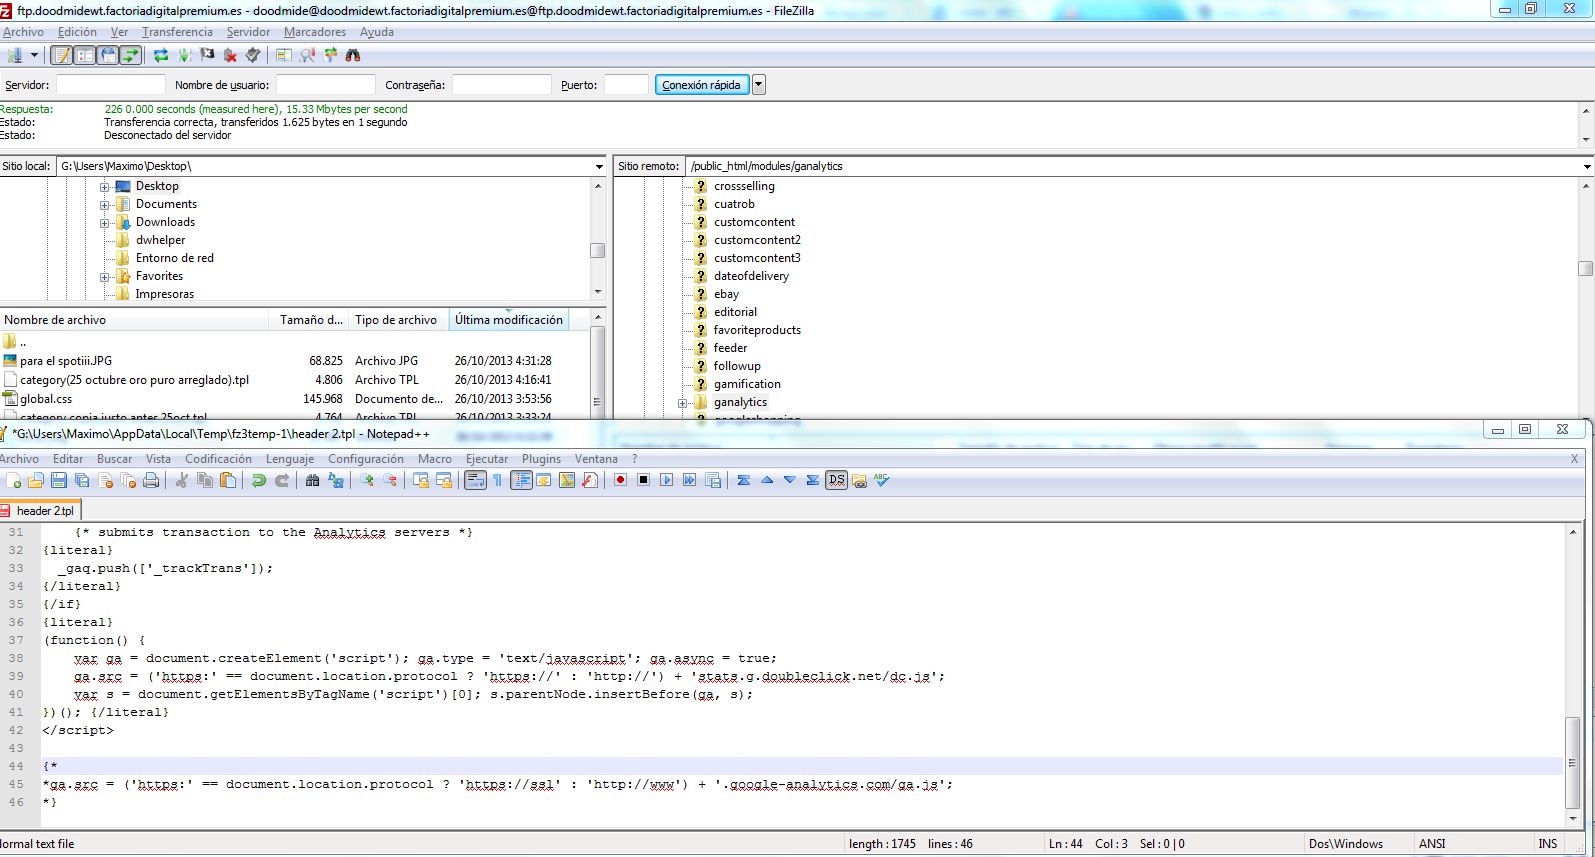Image resolution: width=1595 pixels, height=857 pixels.
Task: Toggle the transfer queue display button
Action: click(x=131, y=56)
